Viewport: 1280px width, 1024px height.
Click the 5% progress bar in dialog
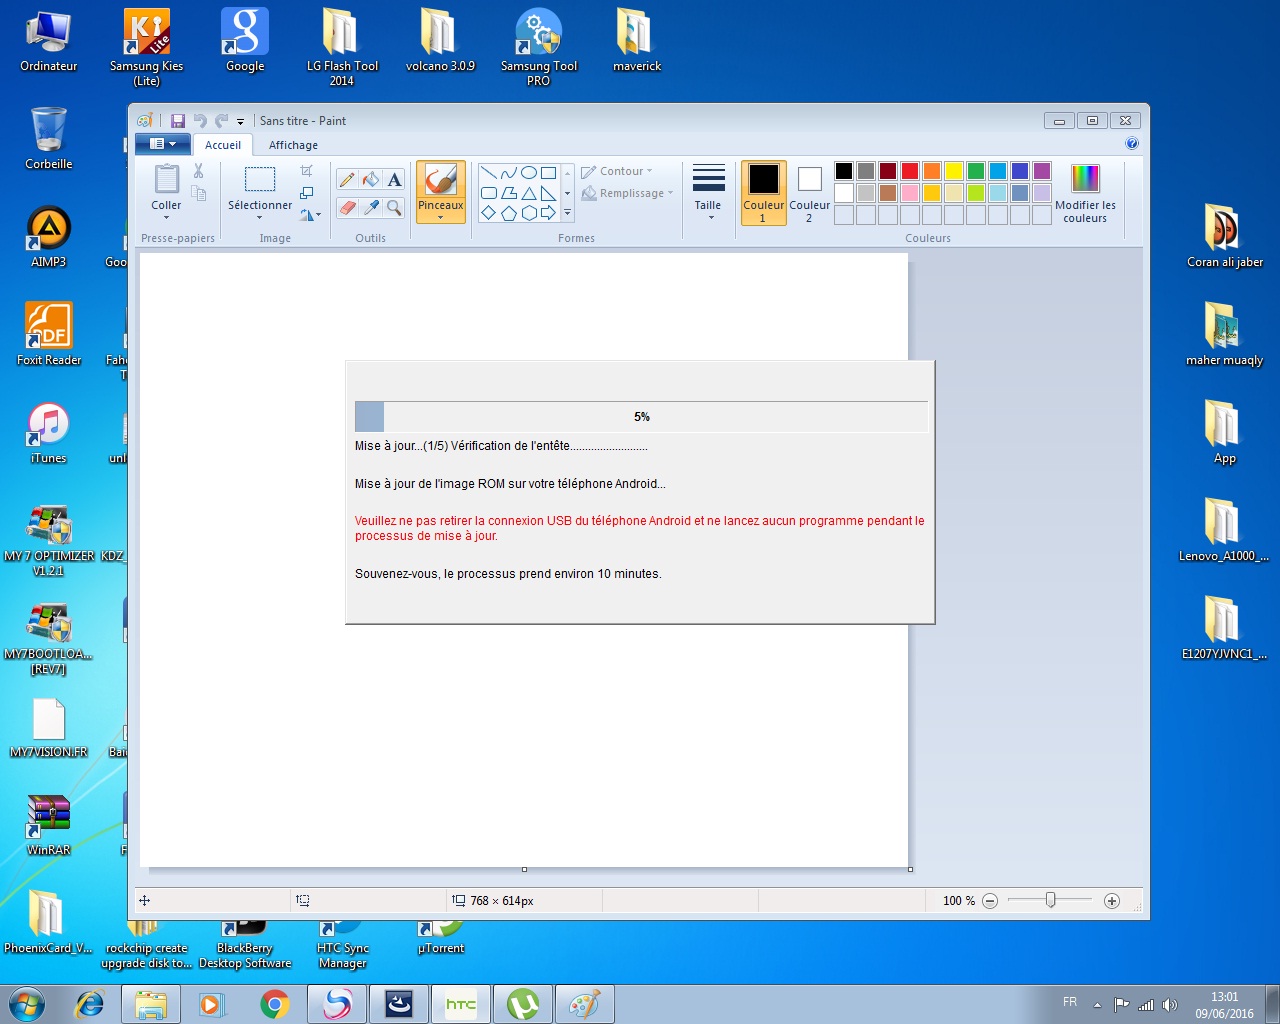pos(641,417)
